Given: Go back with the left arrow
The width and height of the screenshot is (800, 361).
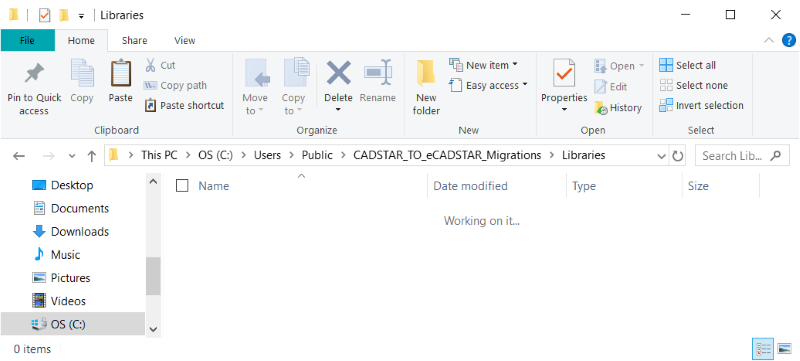Looking at the screenshot, I should (19, 156).
